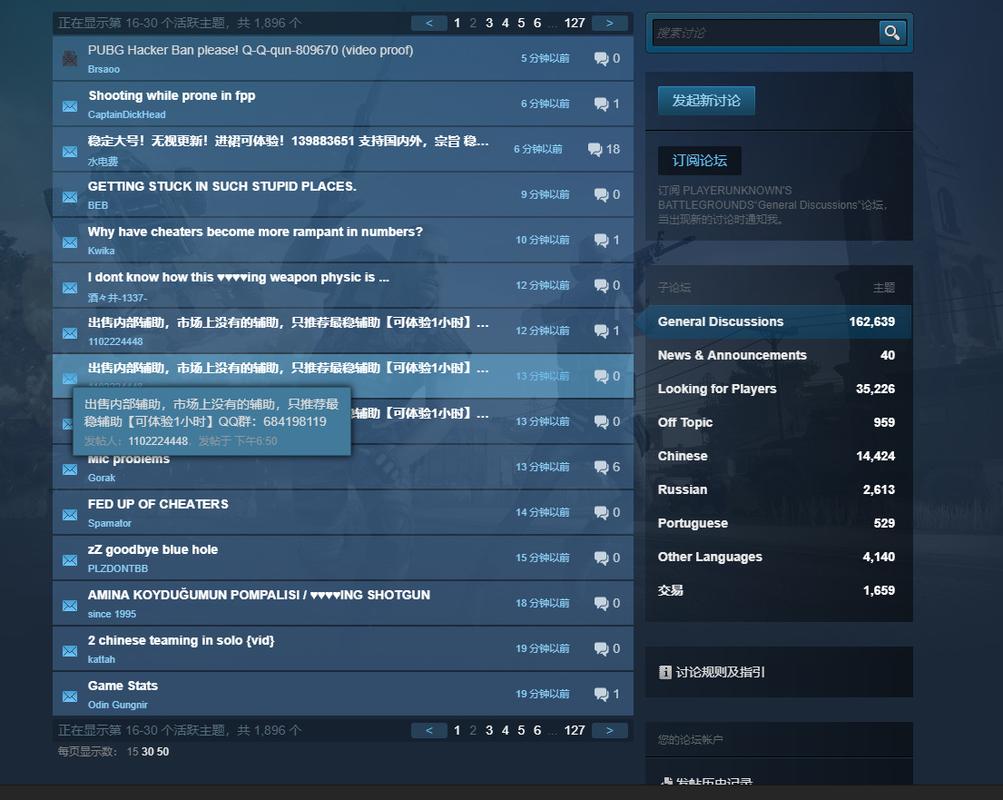The image size is (1003, 800).
Task: Click envelope icon of Shooting while prone topic
Action: pos(70,106)
